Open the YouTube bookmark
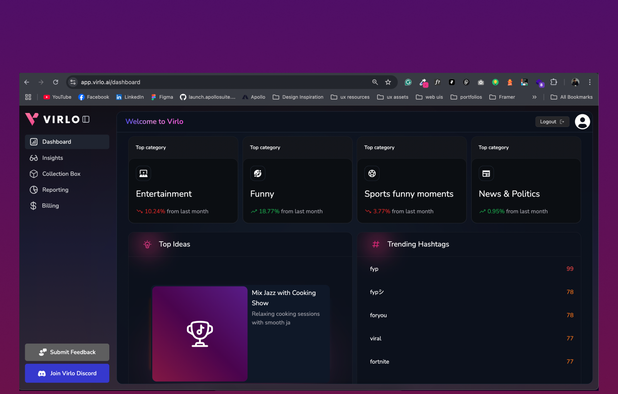The image size is (618, 394). 58,97
